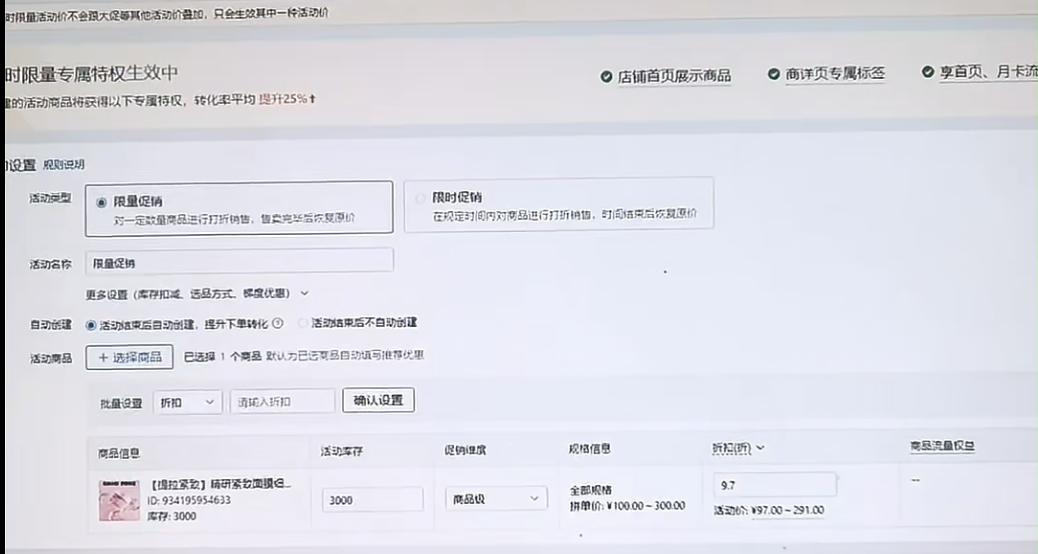Click the help icon beside 提升下单转化
Viewport: 1038px width, 554px height.
278,324
